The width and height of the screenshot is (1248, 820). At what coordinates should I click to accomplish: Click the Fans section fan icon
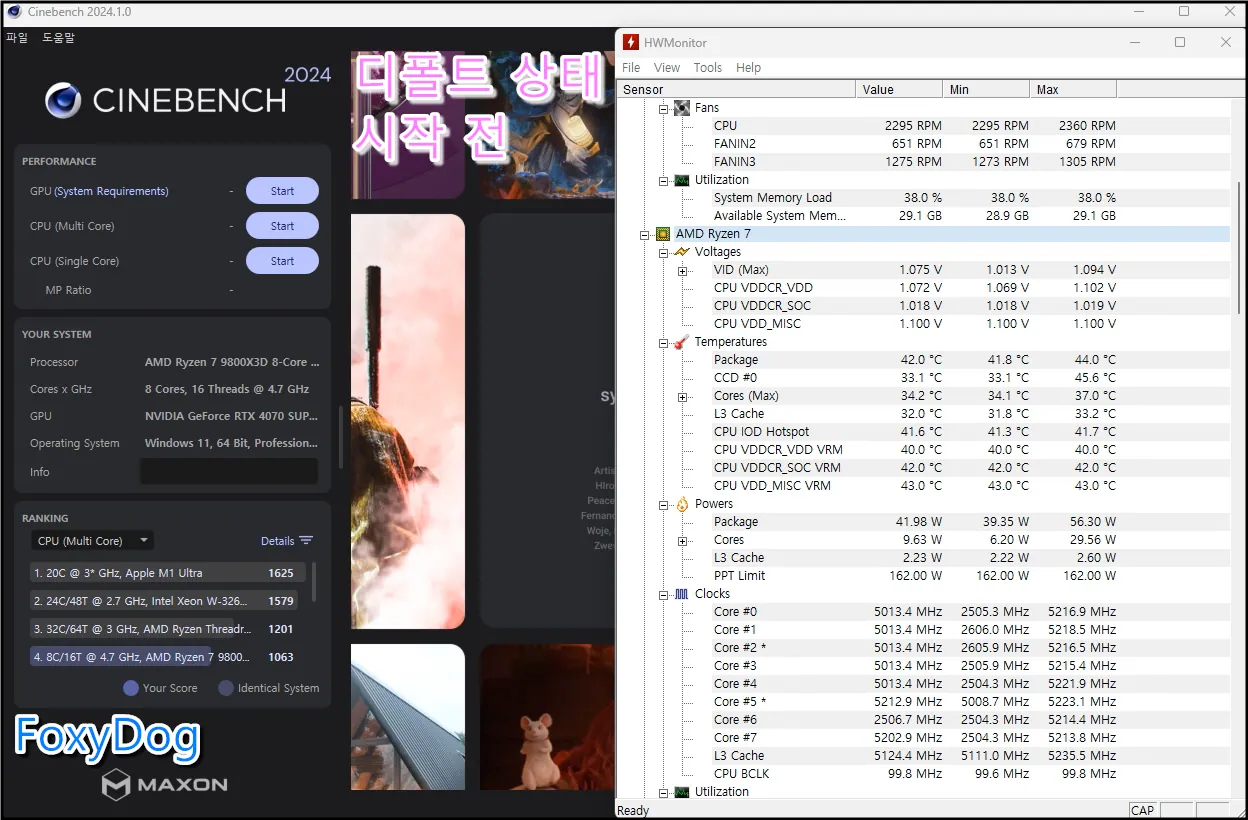pos(682,108)
